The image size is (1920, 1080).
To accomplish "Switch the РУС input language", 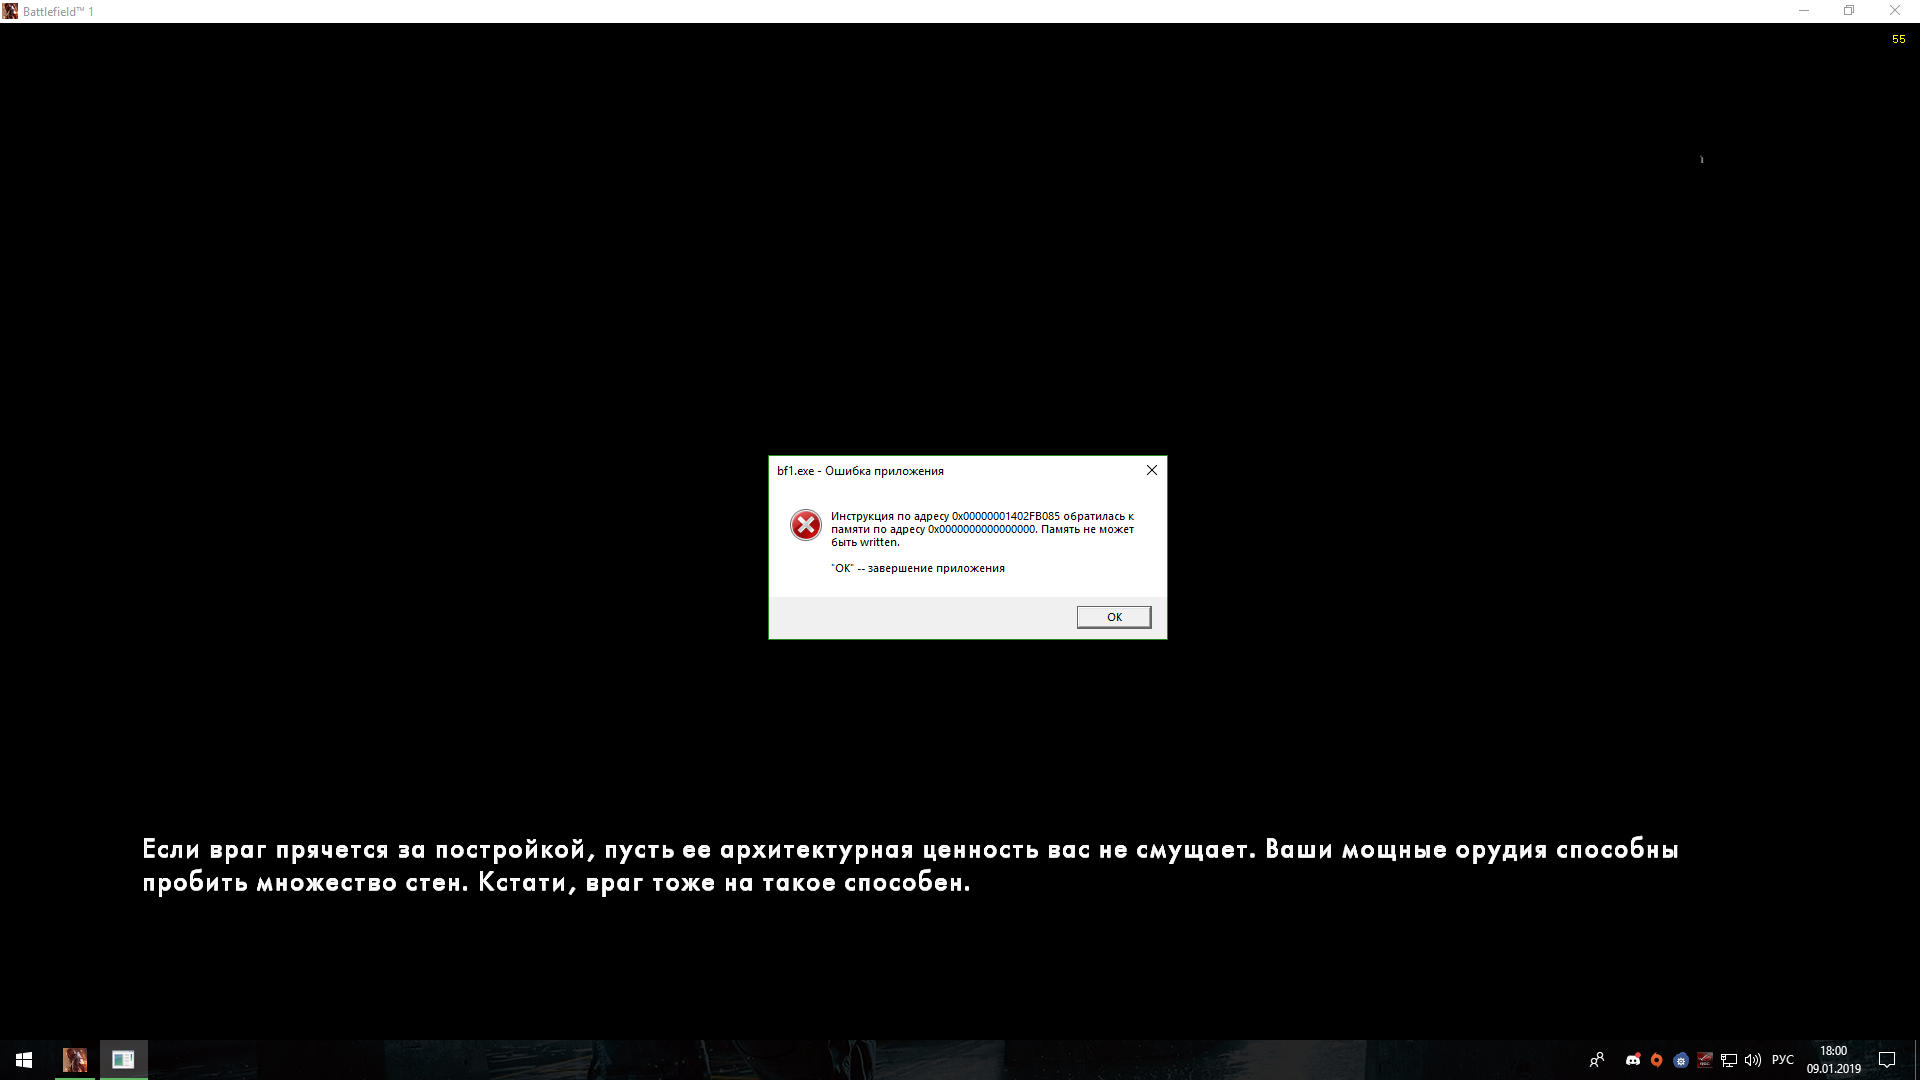I will point(1783,1060).
